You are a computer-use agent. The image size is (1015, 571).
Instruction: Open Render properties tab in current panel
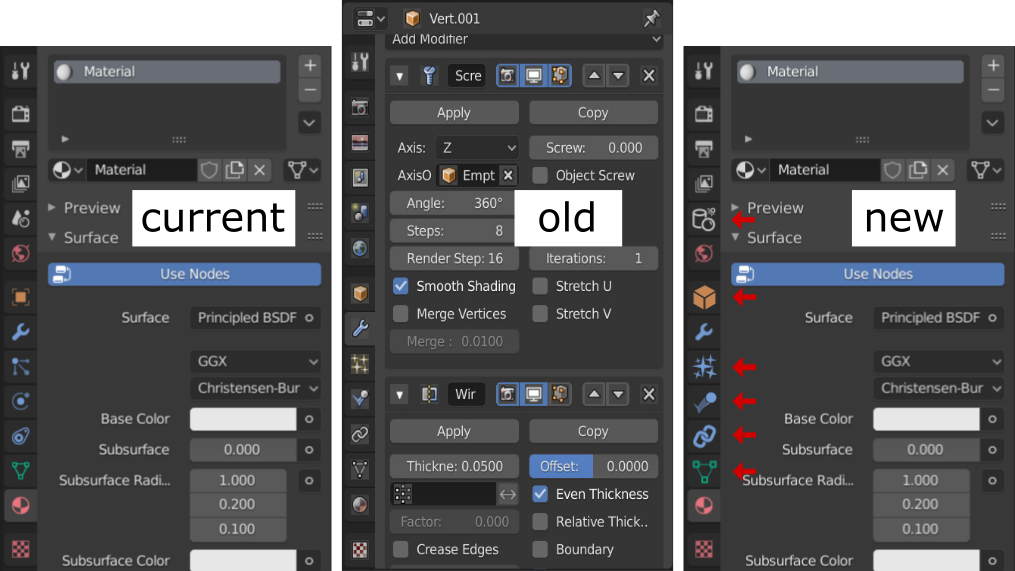tap(20, 114)
